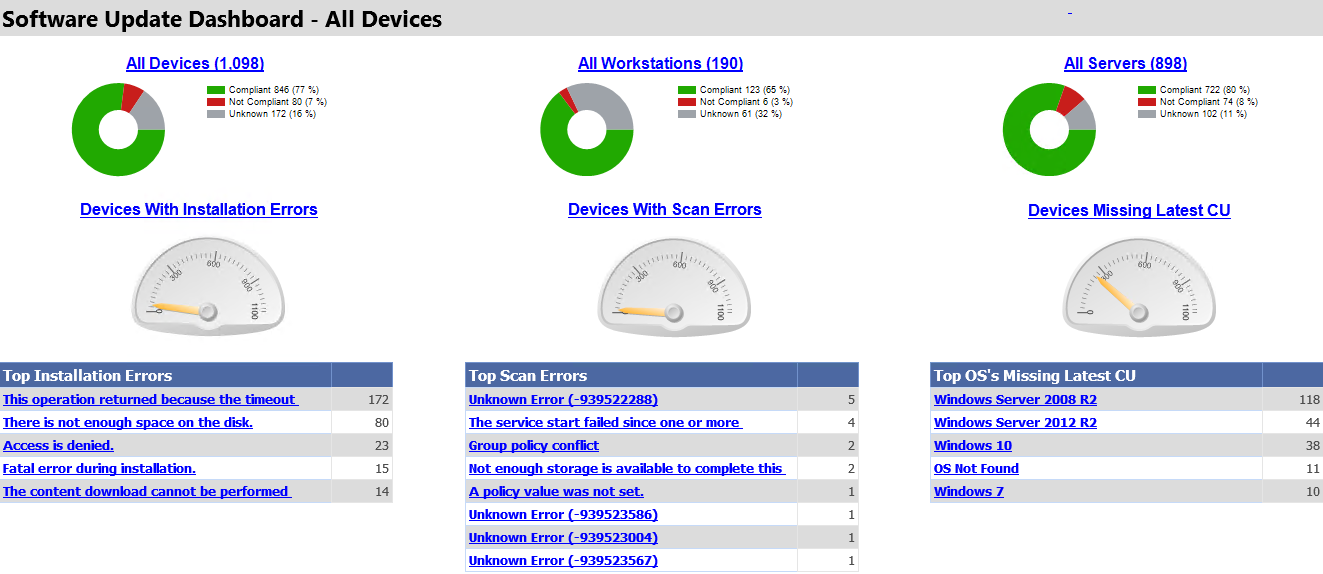Click the All Devices donut chart
The image size is (1323, 574).
click(x=118, y=130)
